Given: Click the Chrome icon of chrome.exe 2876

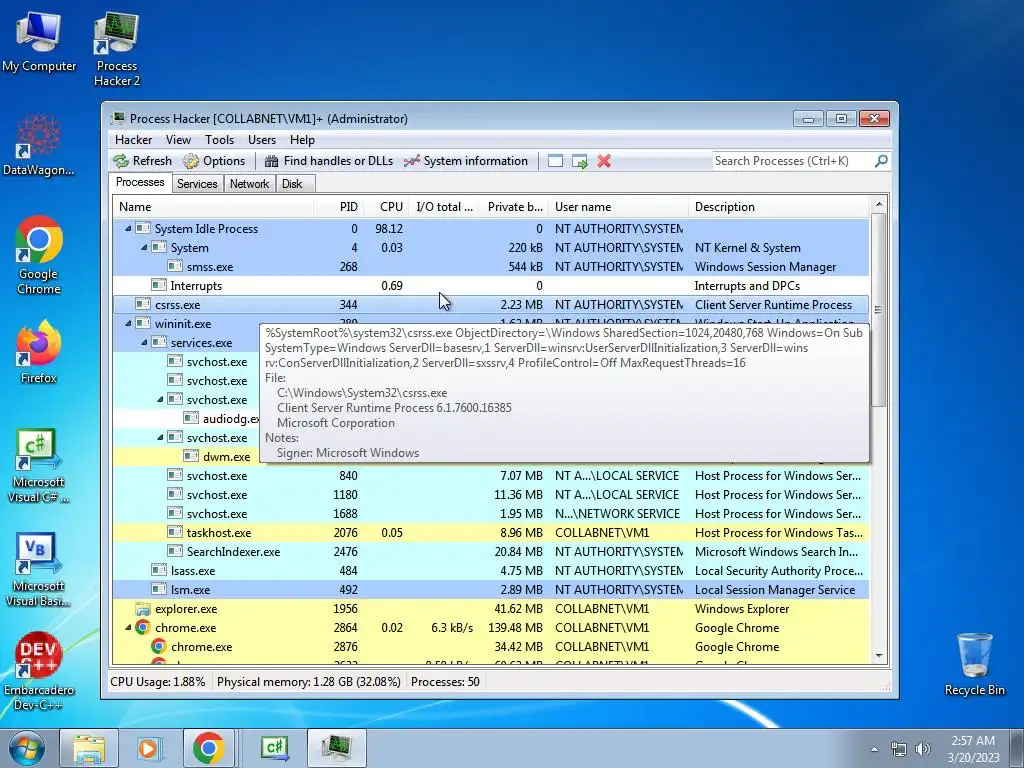Looking at the screenshot, I should [x=158, y=647].
